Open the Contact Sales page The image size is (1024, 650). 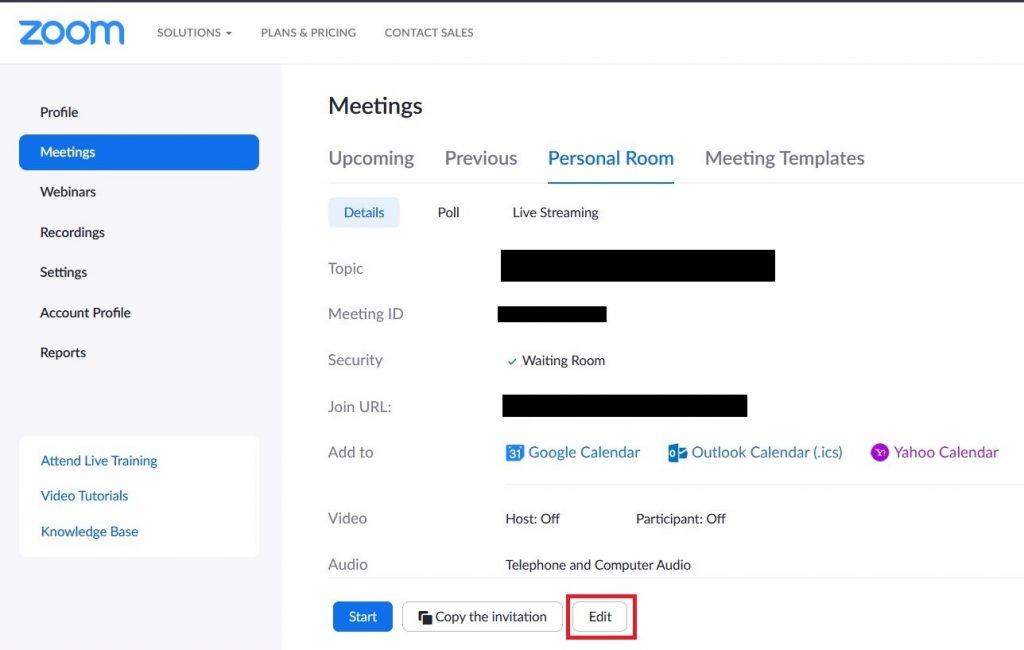tap(429, 33)
